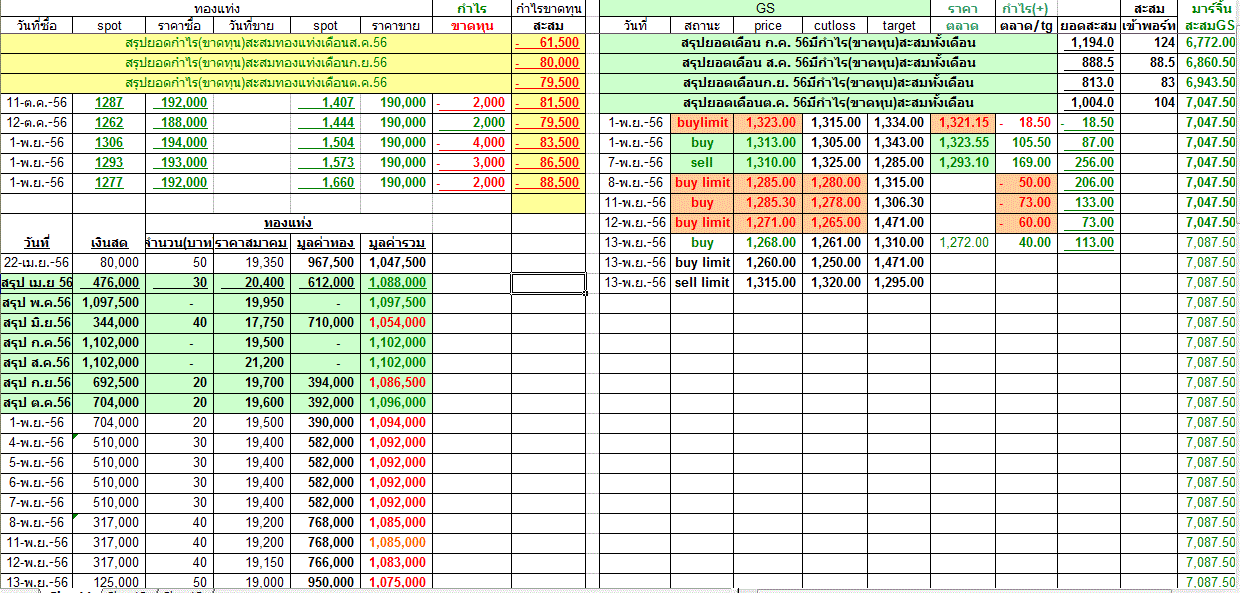Image resolution: width=1240 pixels, height=593 pixels.
Task: Click the 'cutloss' column header
Action: [835, 24]
